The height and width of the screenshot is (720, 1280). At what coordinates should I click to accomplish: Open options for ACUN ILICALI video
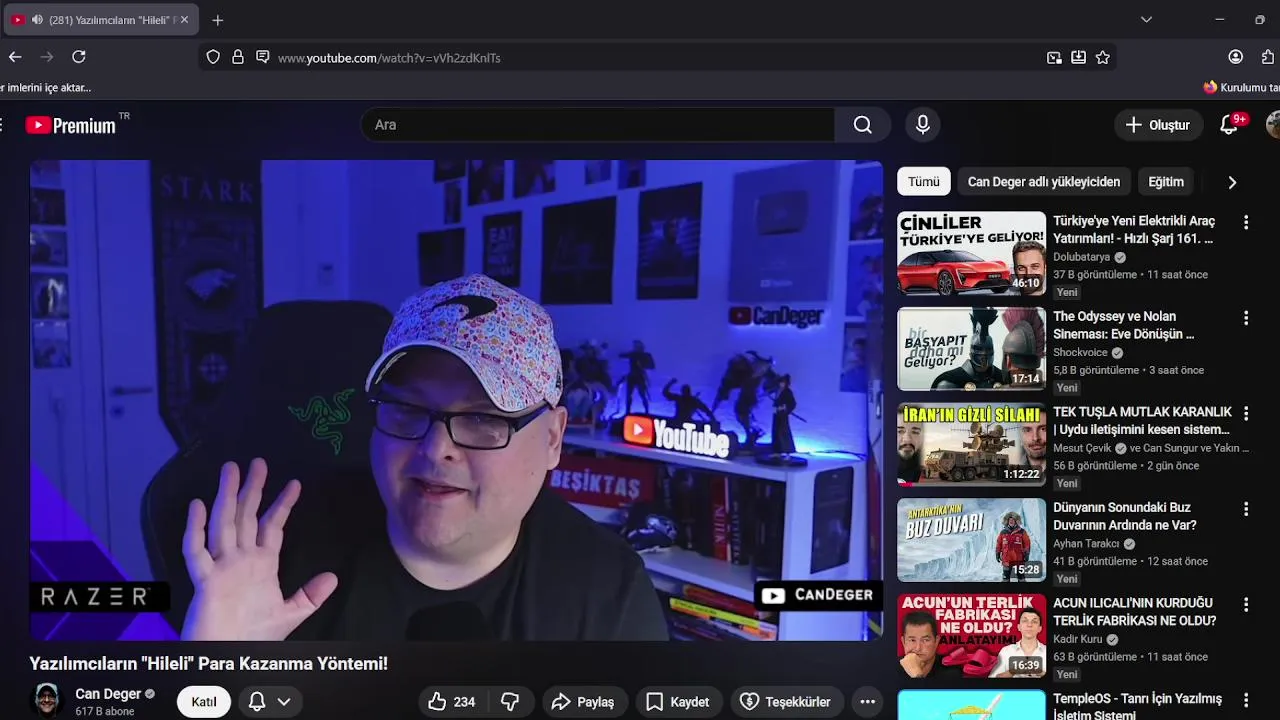click(1246, 605)
